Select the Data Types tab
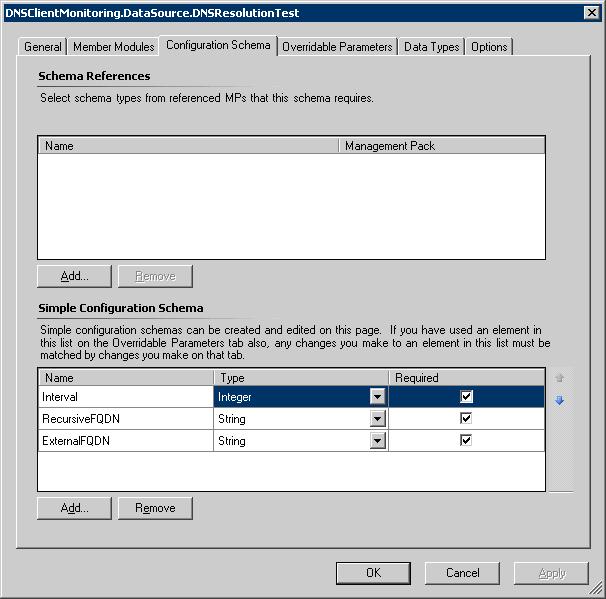 coord(432,47)
